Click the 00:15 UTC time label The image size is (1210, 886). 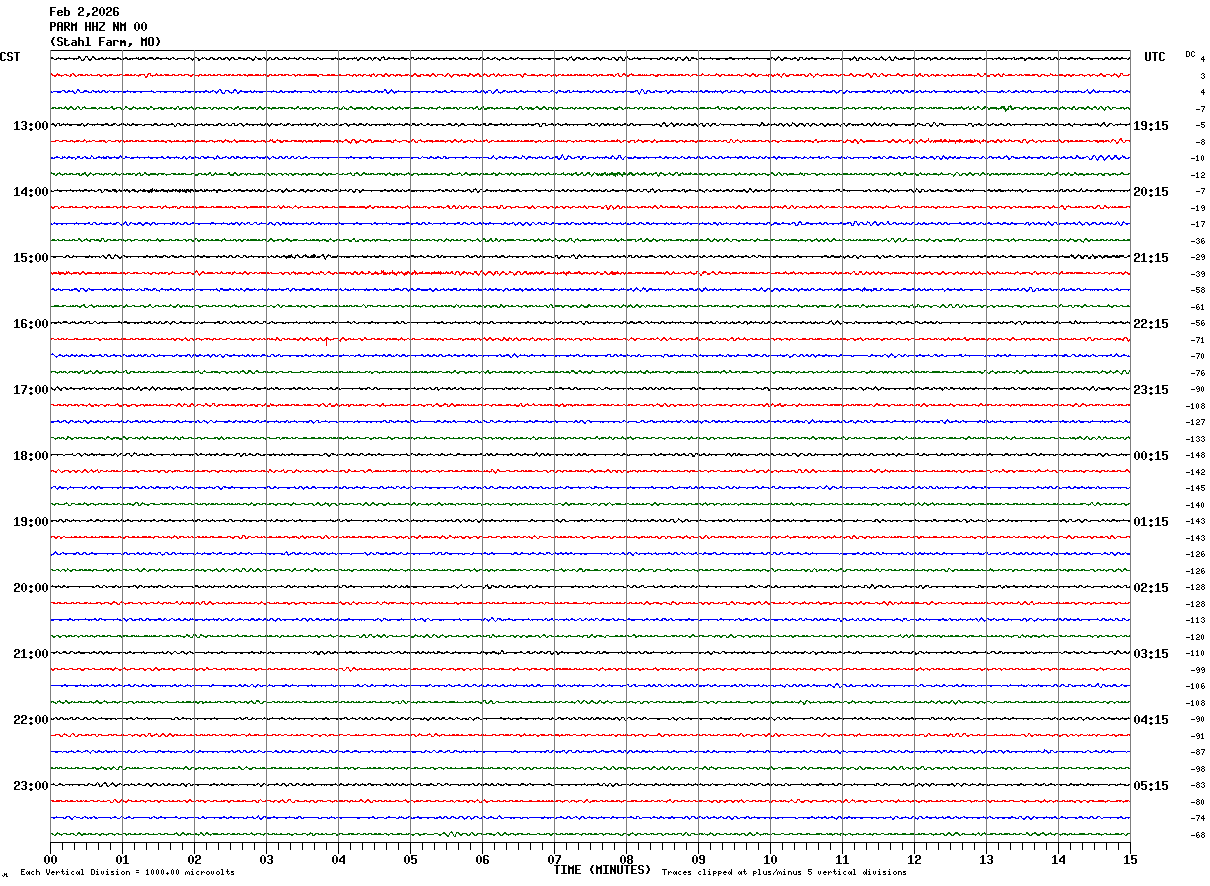point(1150,456)
